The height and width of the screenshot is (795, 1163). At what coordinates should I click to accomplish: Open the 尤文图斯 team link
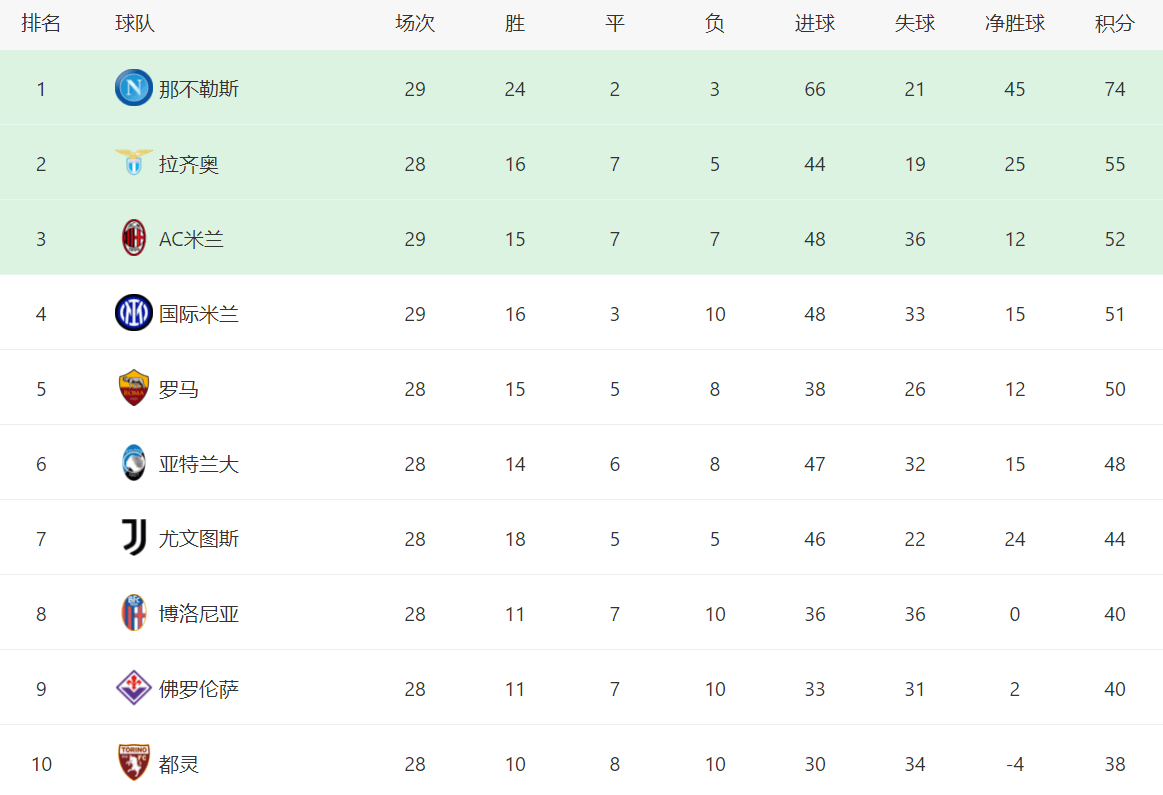(199, 539)
